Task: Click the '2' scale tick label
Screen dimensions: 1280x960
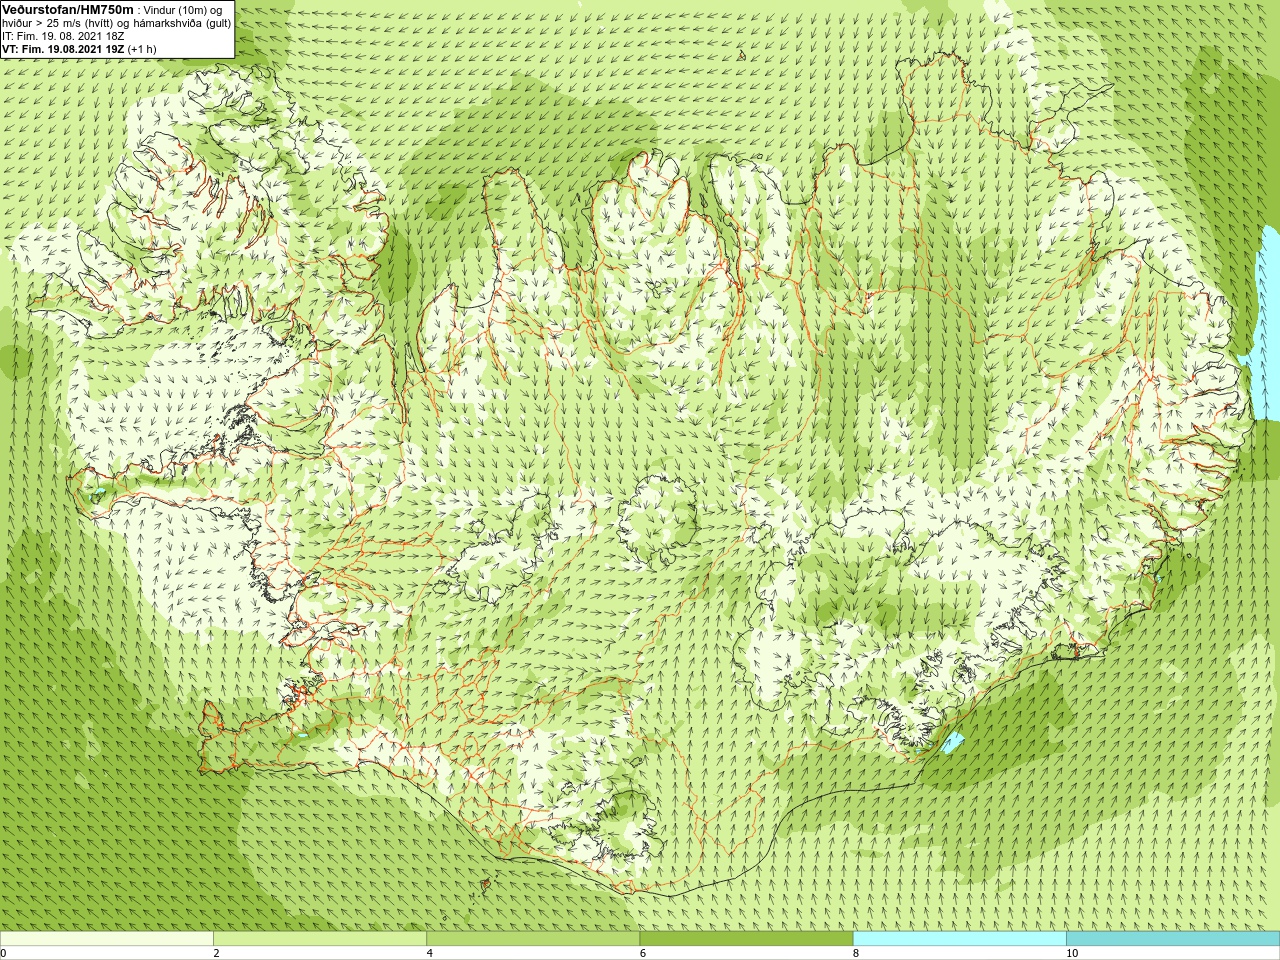Action: (x=216, y=953)
